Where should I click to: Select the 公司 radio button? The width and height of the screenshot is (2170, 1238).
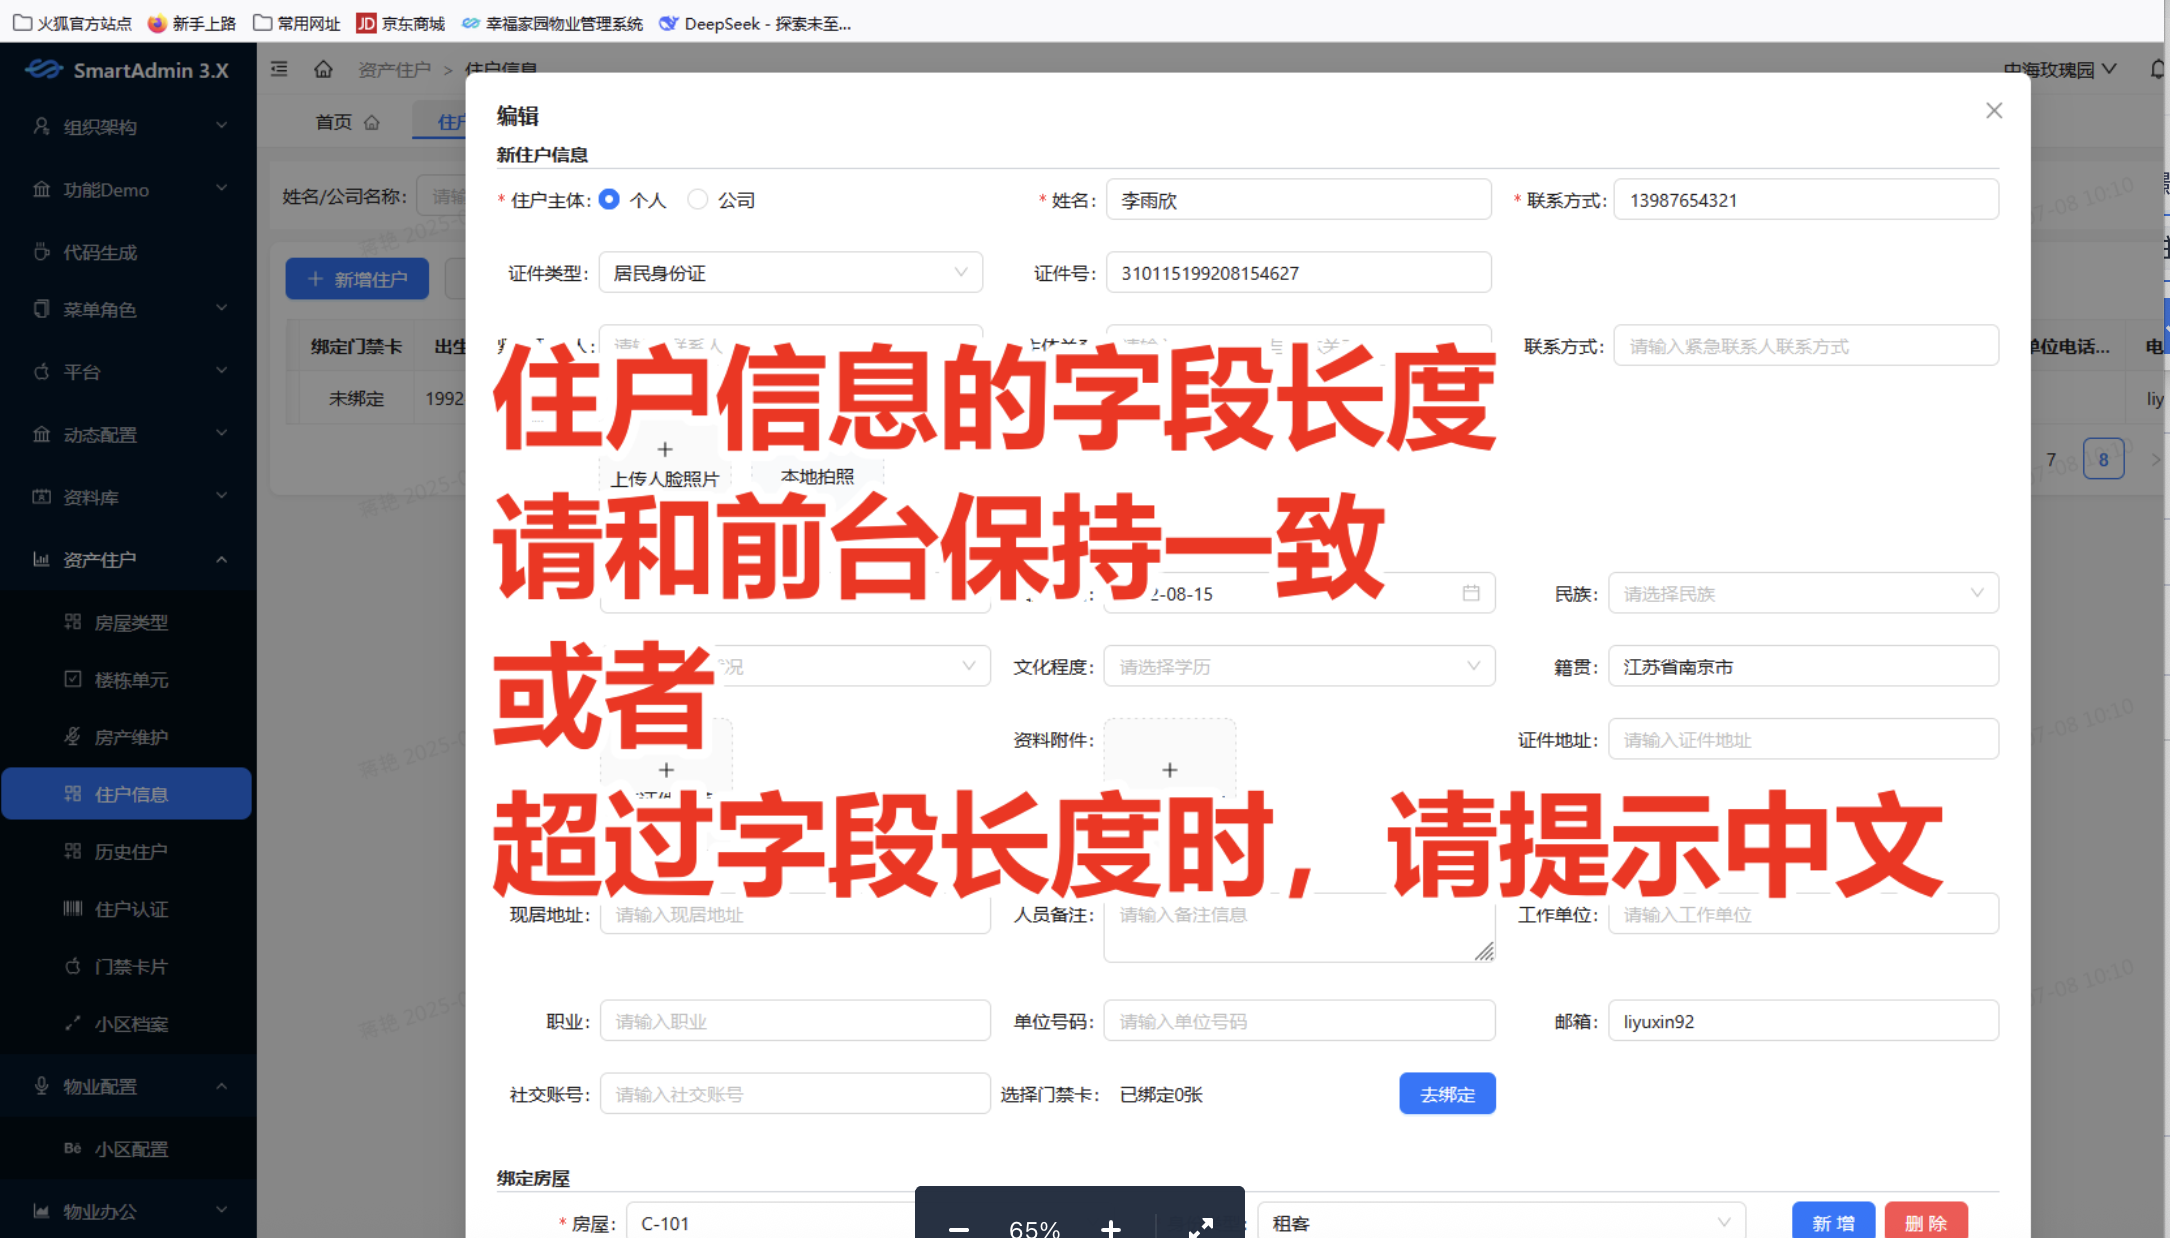pos(698,200)
